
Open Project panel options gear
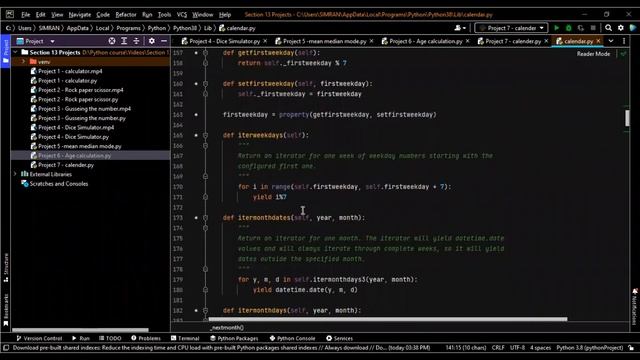click(152, 41)
